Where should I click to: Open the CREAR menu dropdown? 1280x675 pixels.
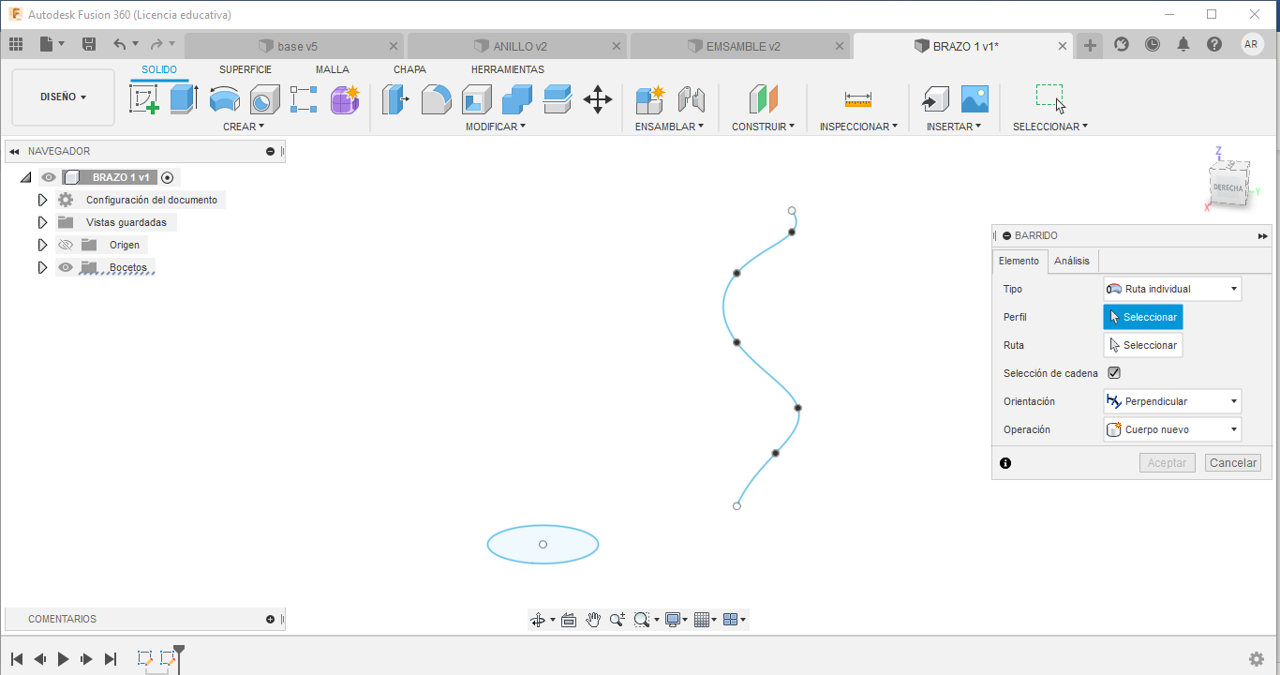(x=243, y=127)
